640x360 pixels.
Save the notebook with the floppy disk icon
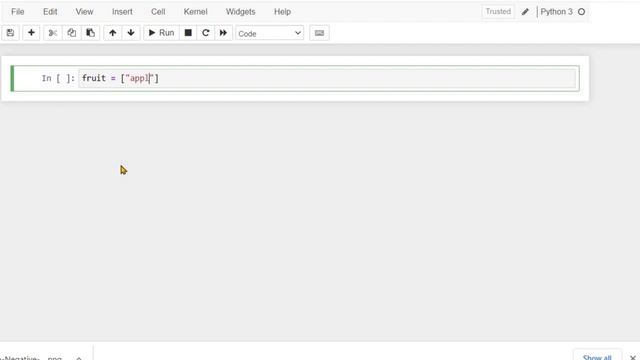coord(10,33)
